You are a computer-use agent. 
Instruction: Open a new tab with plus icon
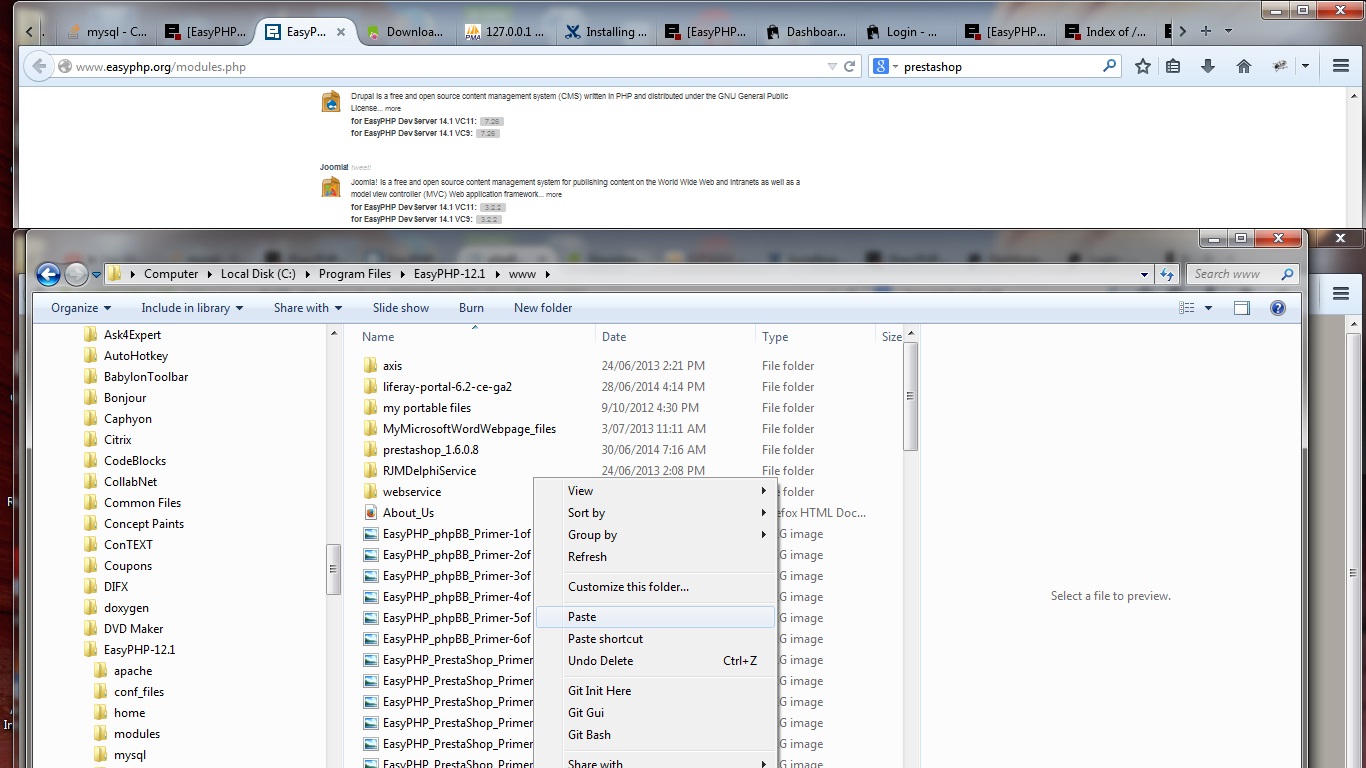[x=1205, y=31]
